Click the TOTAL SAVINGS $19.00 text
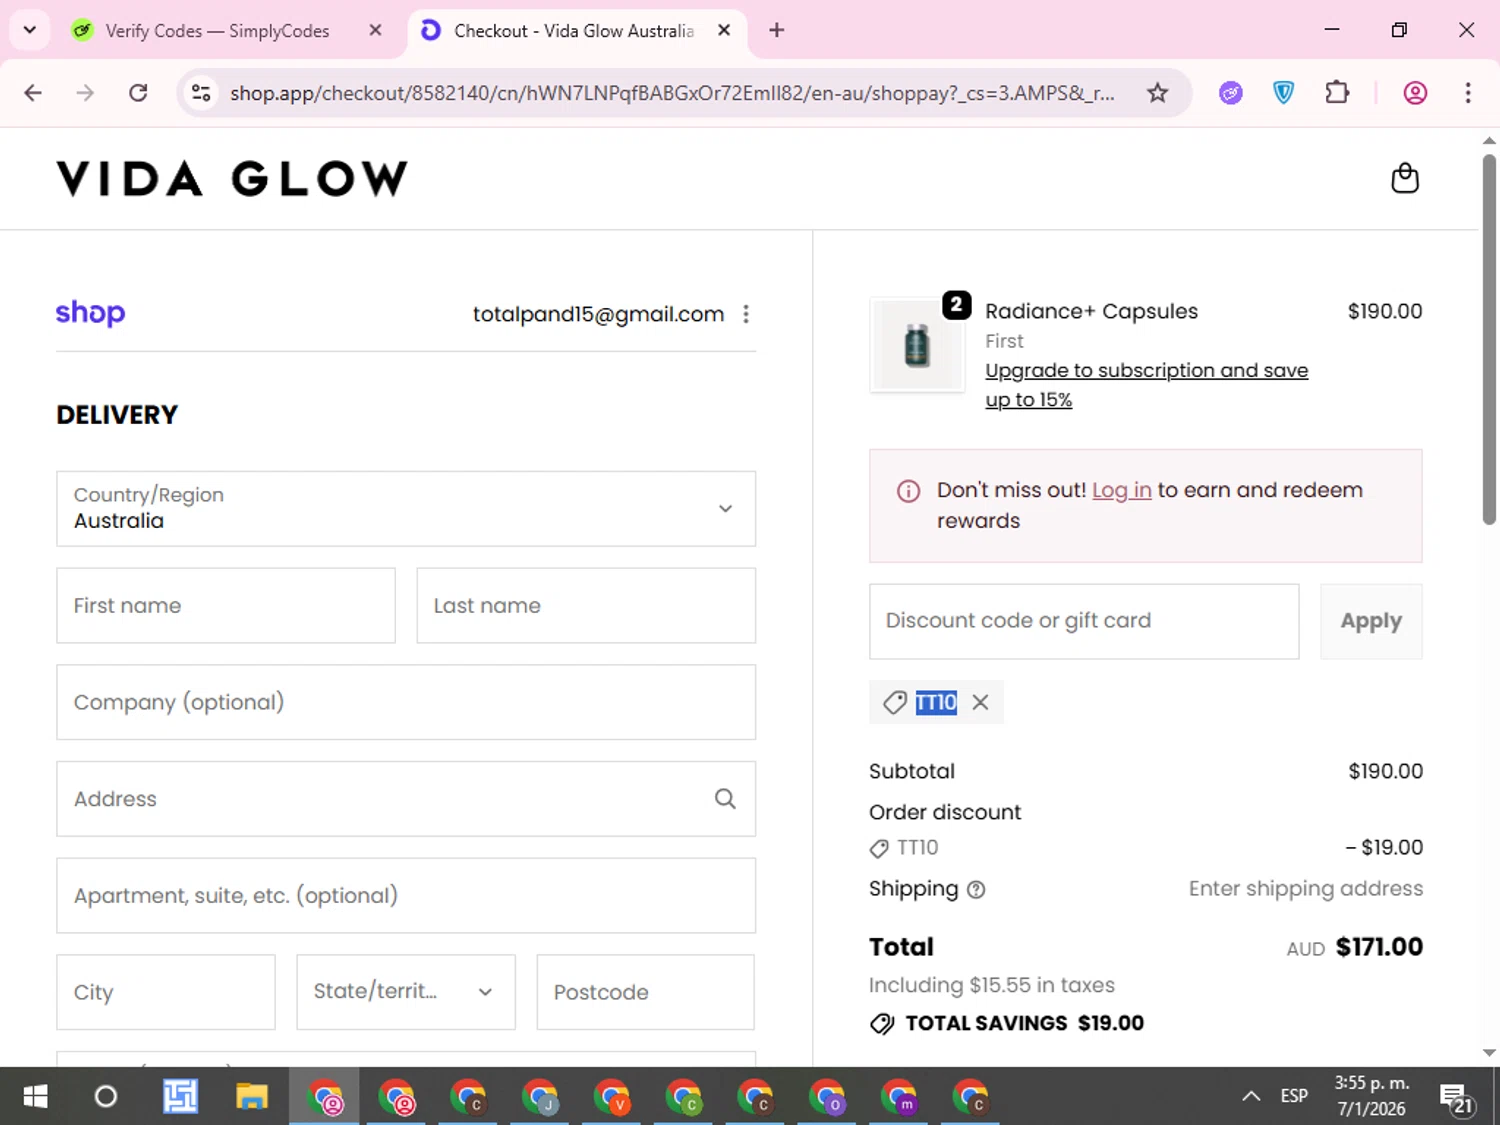1500x1125 pixels. click(x=1024, y=1023)
